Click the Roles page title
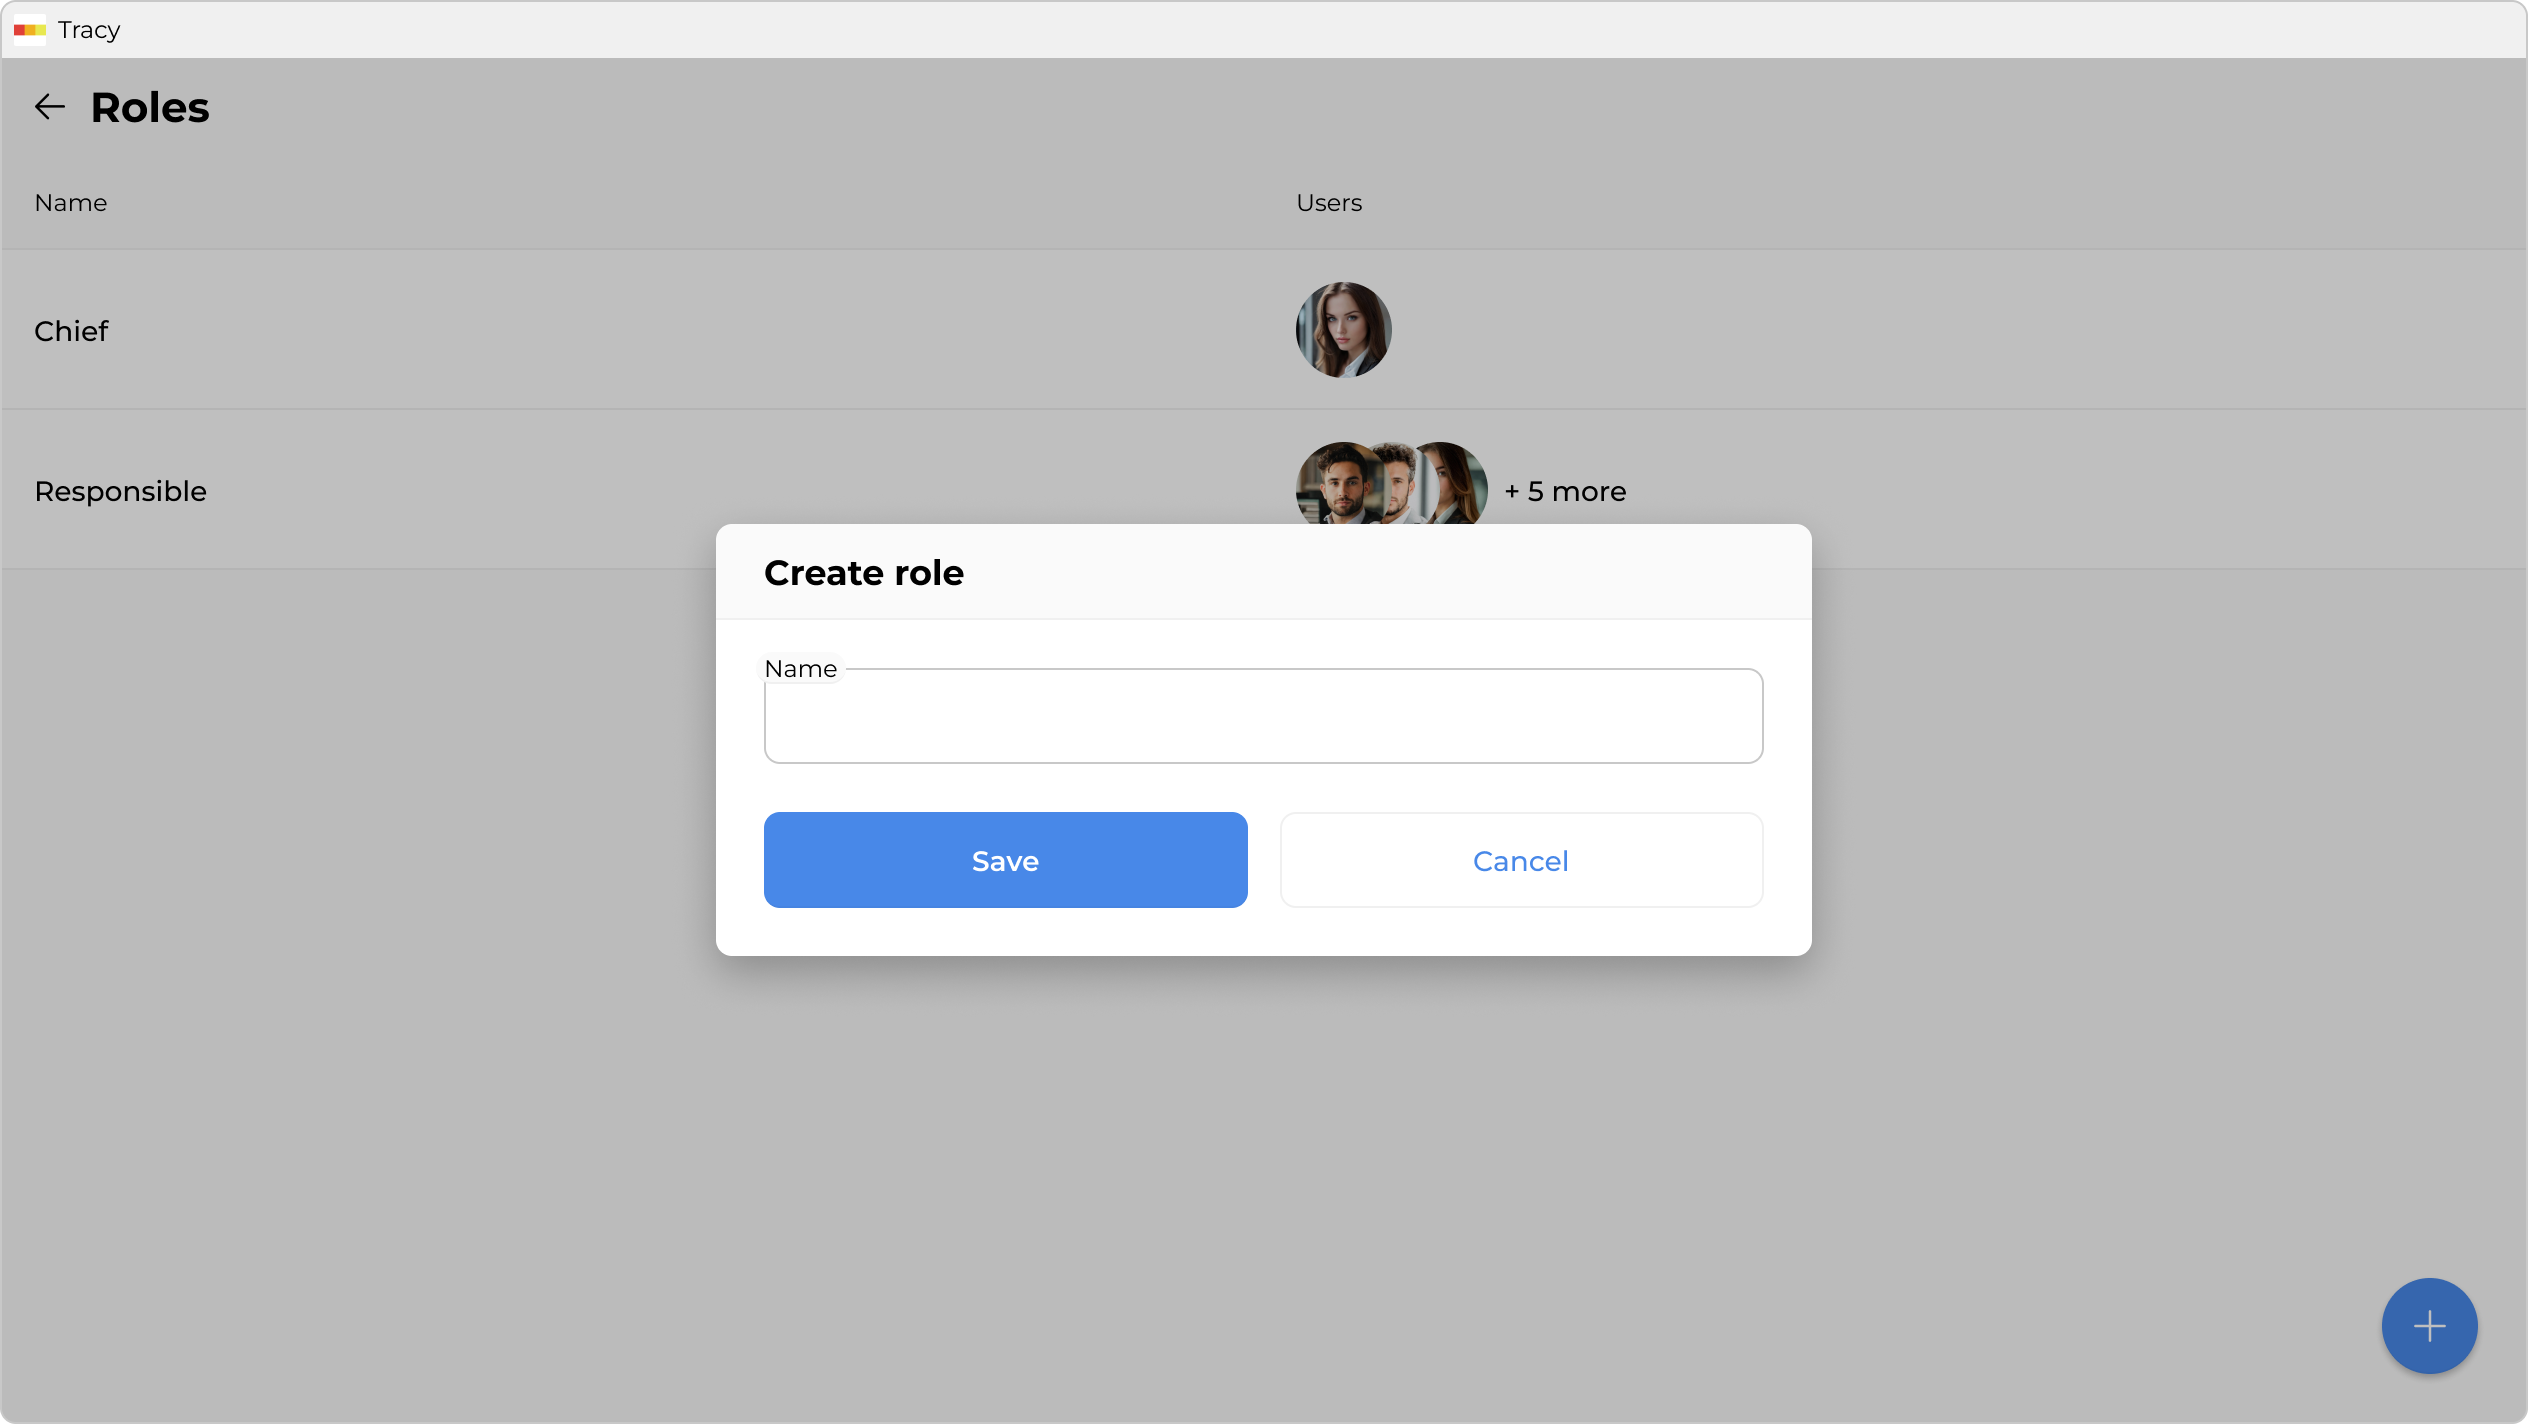 (150, 107)
